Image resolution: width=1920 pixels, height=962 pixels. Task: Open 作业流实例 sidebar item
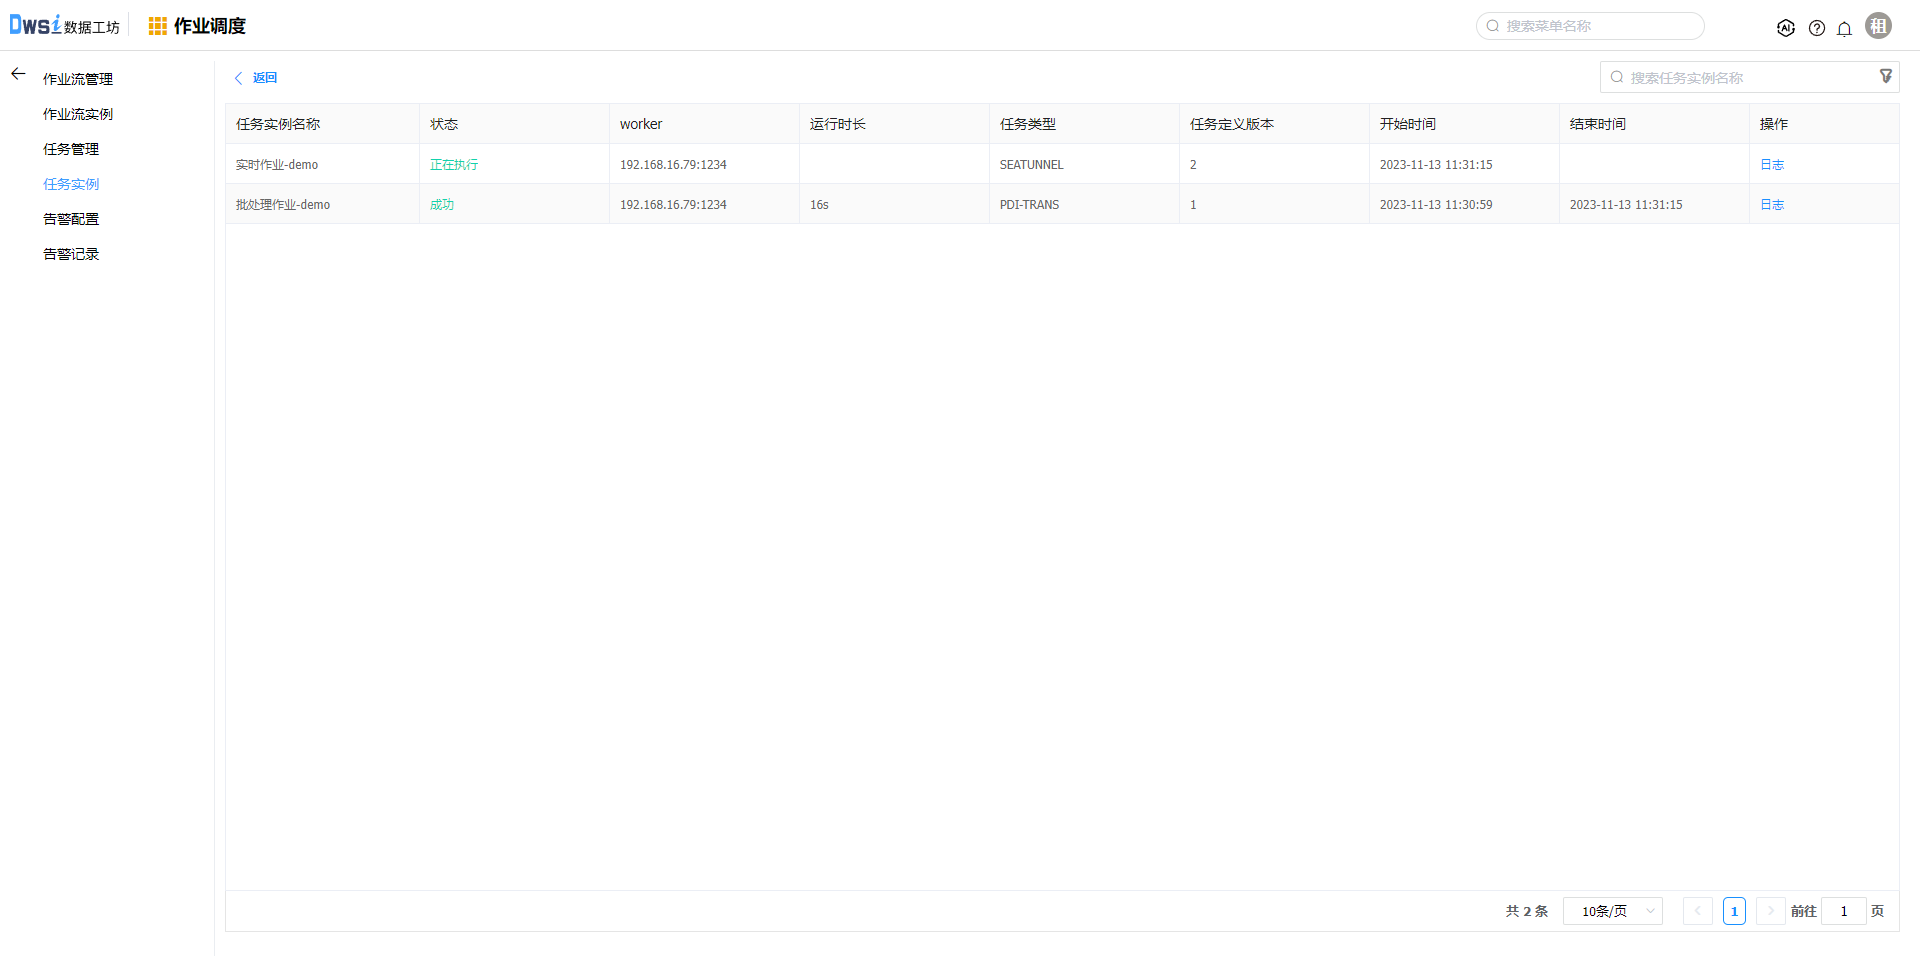tap(78, 114)
